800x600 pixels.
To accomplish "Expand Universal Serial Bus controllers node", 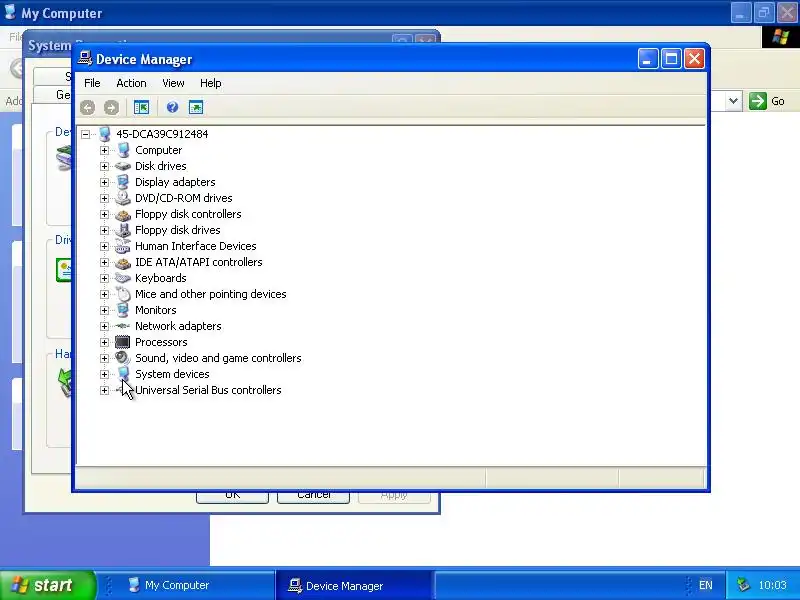I will [105, 390].
